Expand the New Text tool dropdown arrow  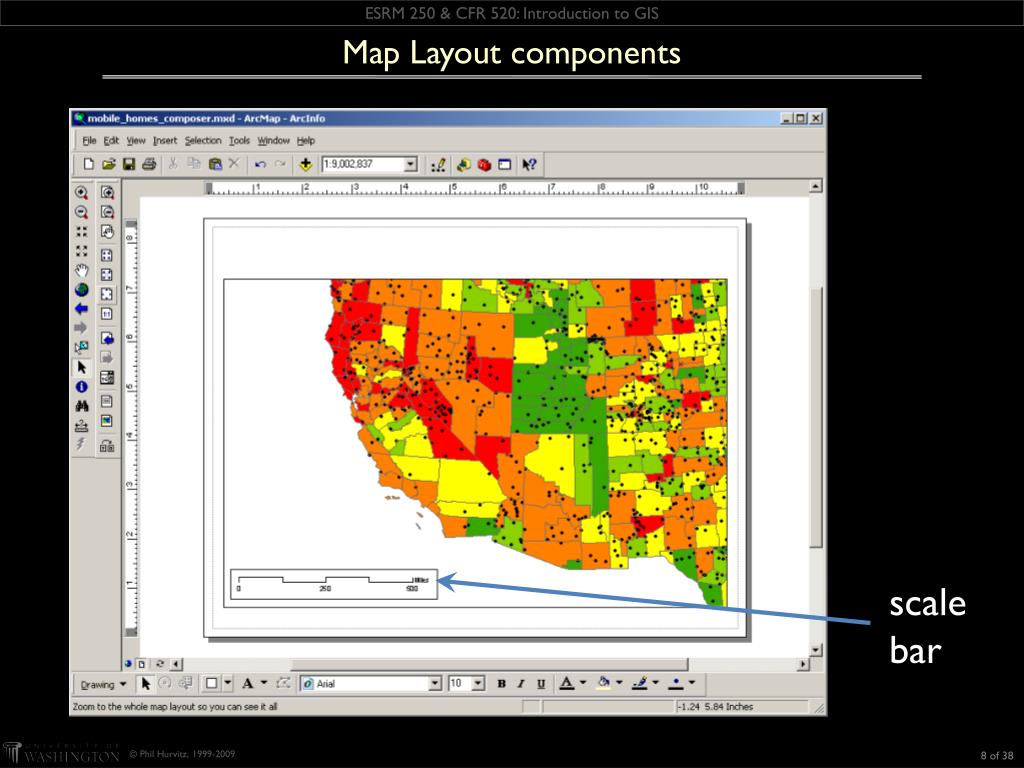coord(264,683)
